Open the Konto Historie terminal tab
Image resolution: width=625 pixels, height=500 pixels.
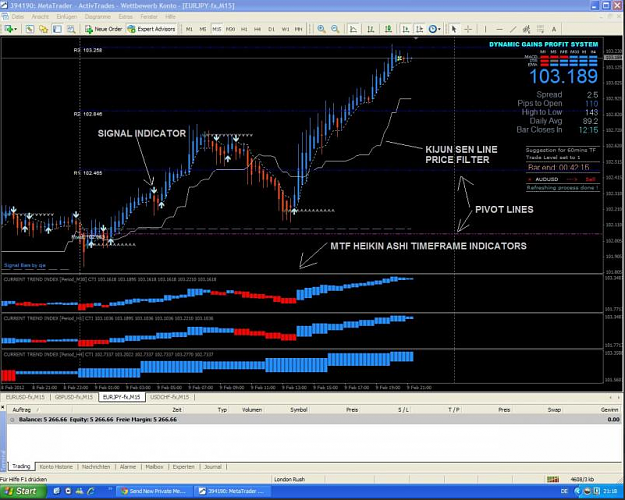click(56, 467)
